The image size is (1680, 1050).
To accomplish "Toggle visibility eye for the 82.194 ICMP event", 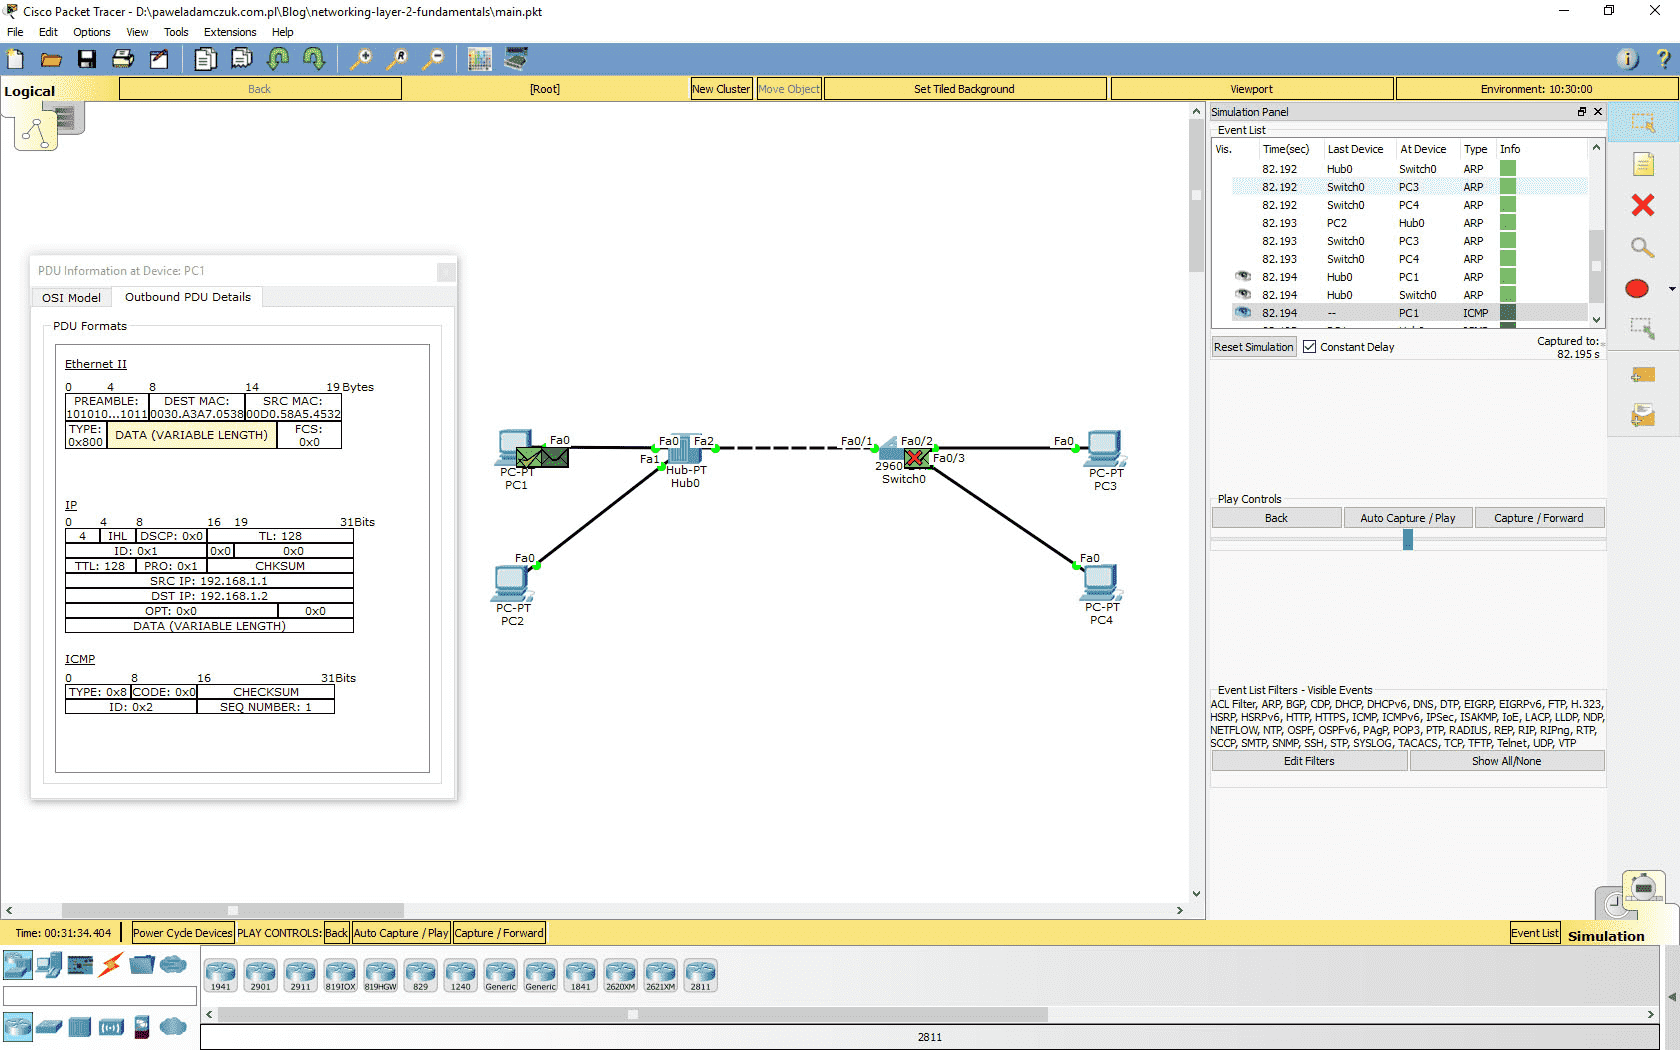I will point(1242,312).
